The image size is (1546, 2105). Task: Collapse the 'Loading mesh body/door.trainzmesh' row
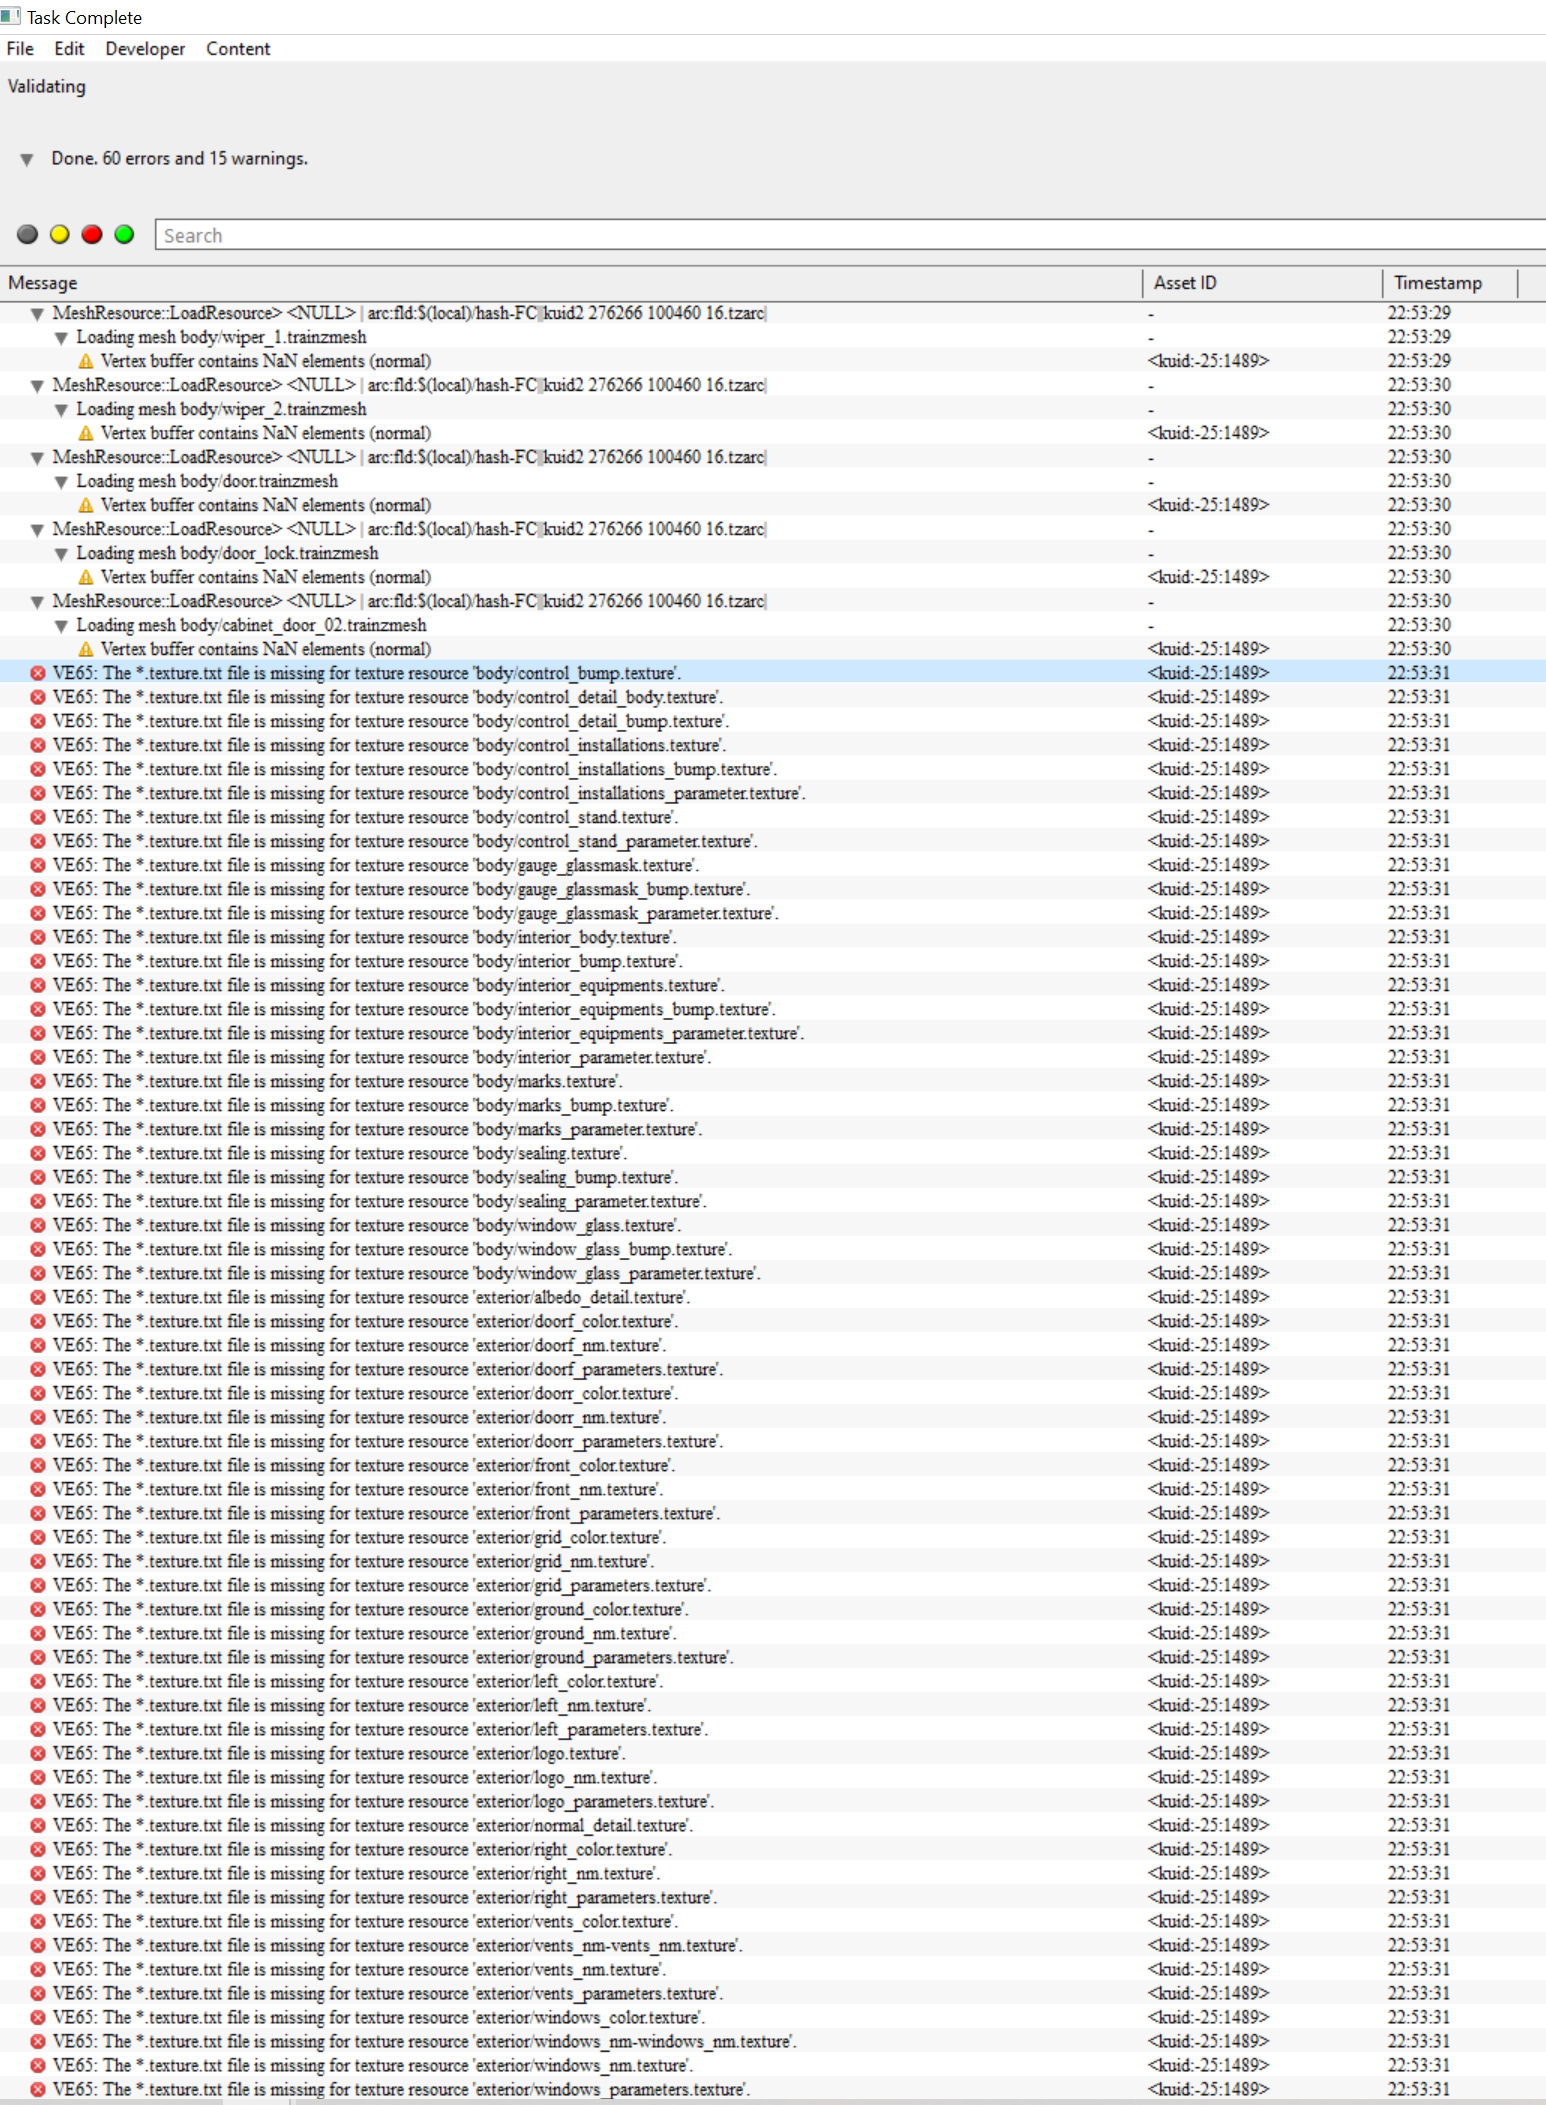coord(61,482)
